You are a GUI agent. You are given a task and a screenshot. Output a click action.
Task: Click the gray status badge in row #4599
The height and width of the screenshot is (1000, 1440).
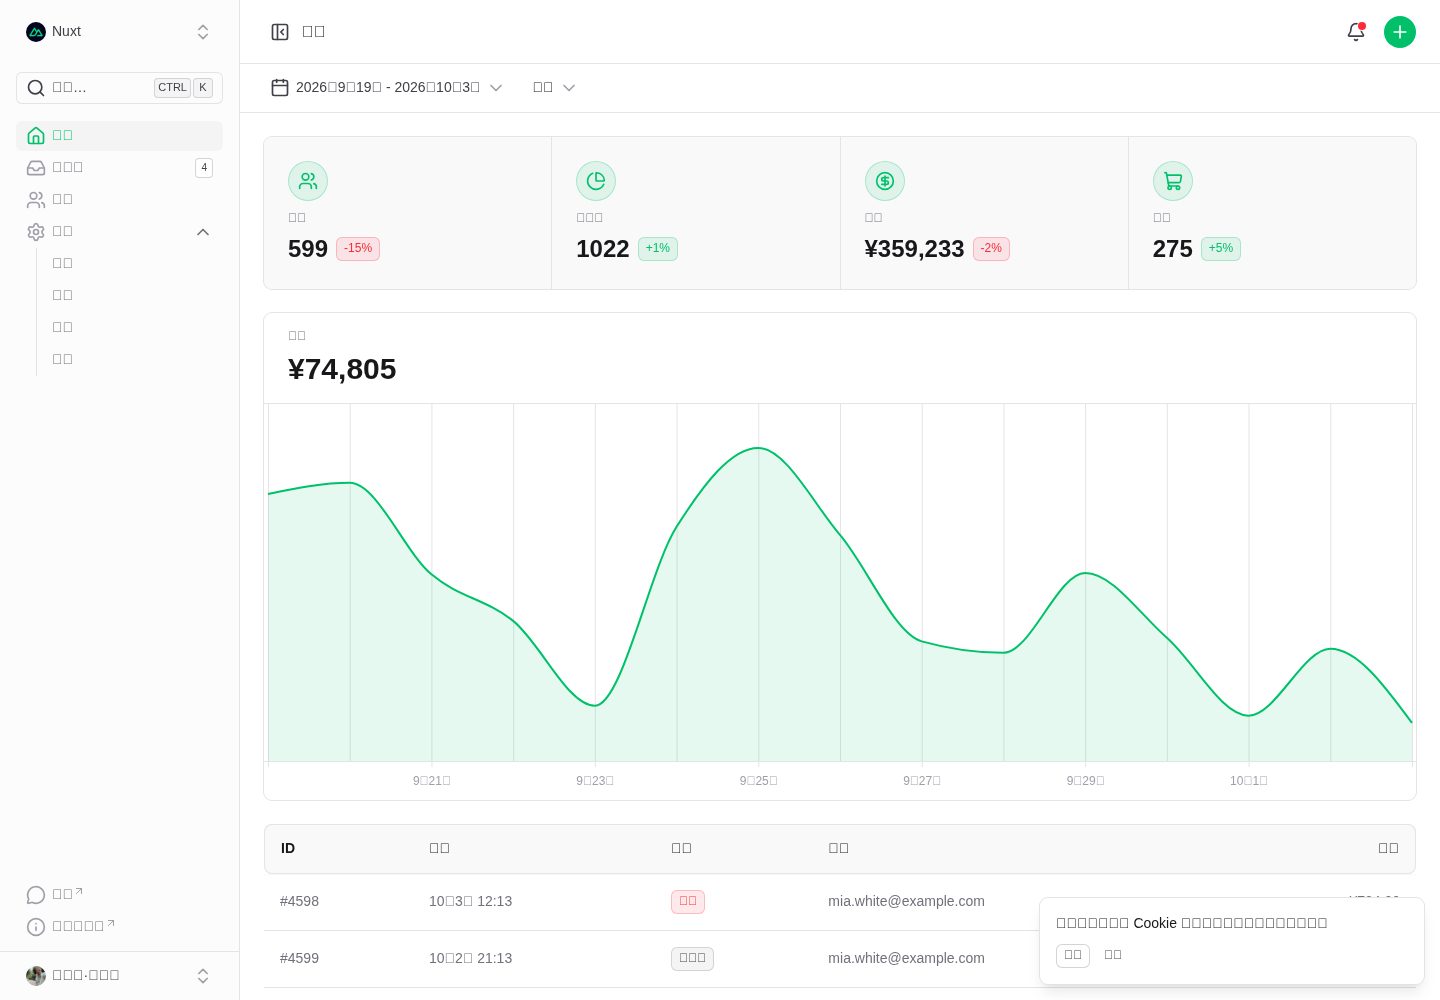tap(692, 959)
